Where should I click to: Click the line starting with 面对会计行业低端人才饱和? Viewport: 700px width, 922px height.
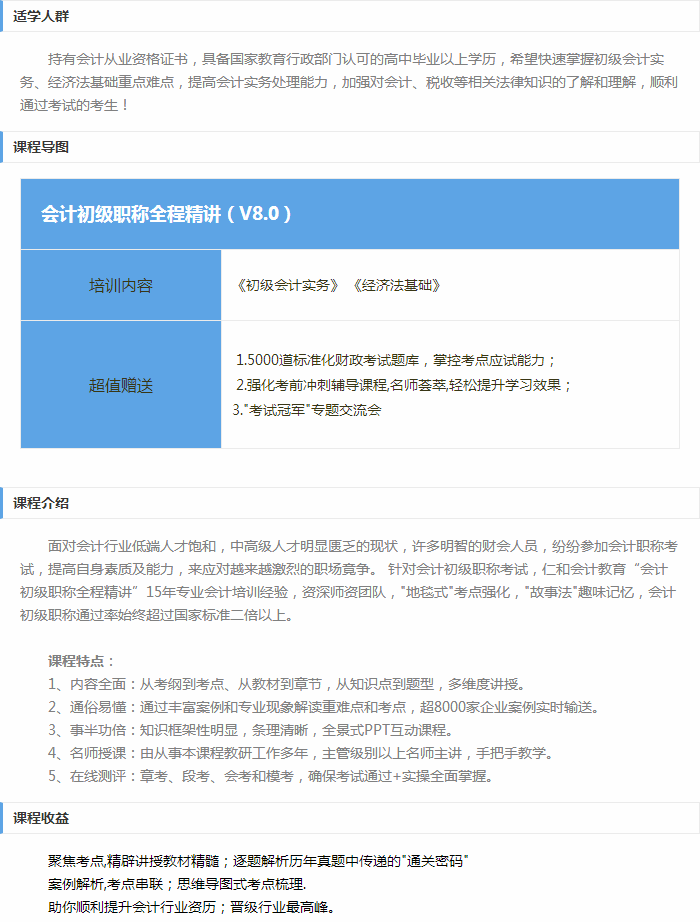click(362, 546)
